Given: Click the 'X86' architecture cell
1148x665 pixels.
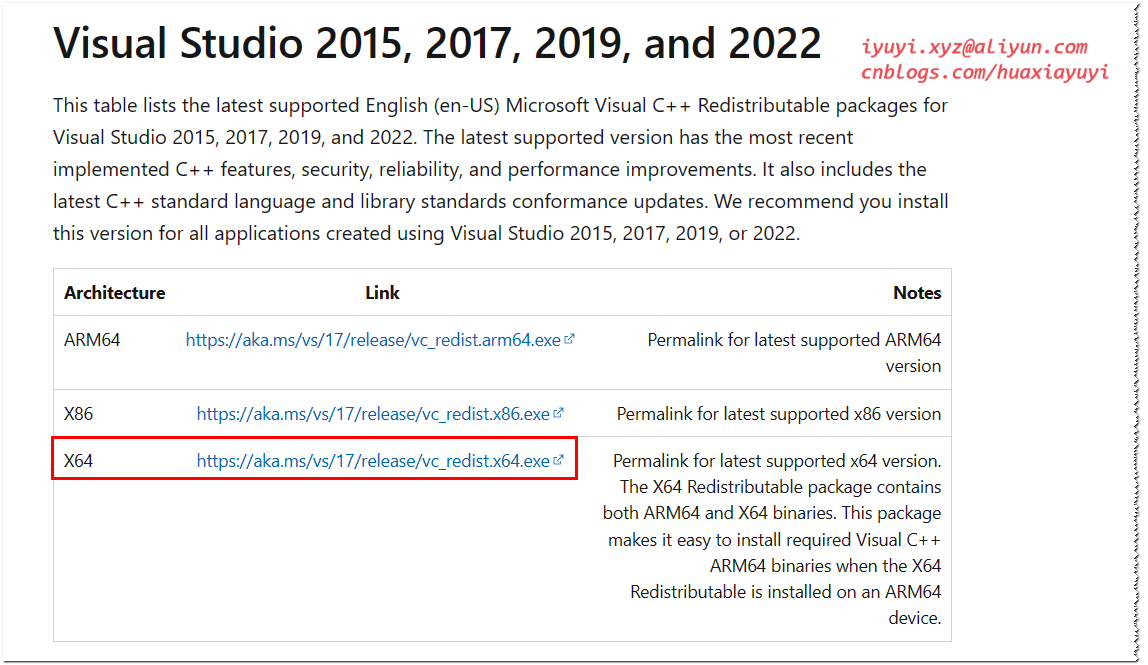Looking at the screenshot, I should 78,415.
